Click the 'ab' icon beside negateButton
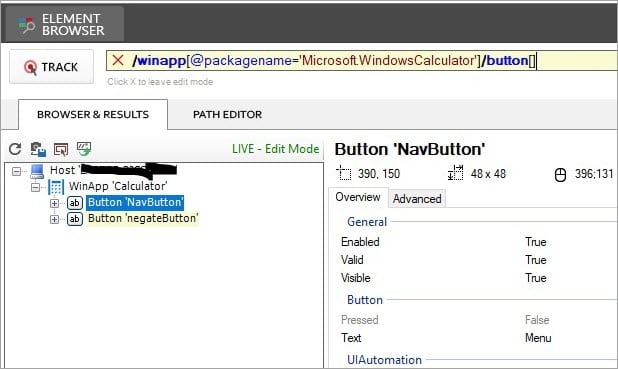The image size is (618, 369). point(74,219)
